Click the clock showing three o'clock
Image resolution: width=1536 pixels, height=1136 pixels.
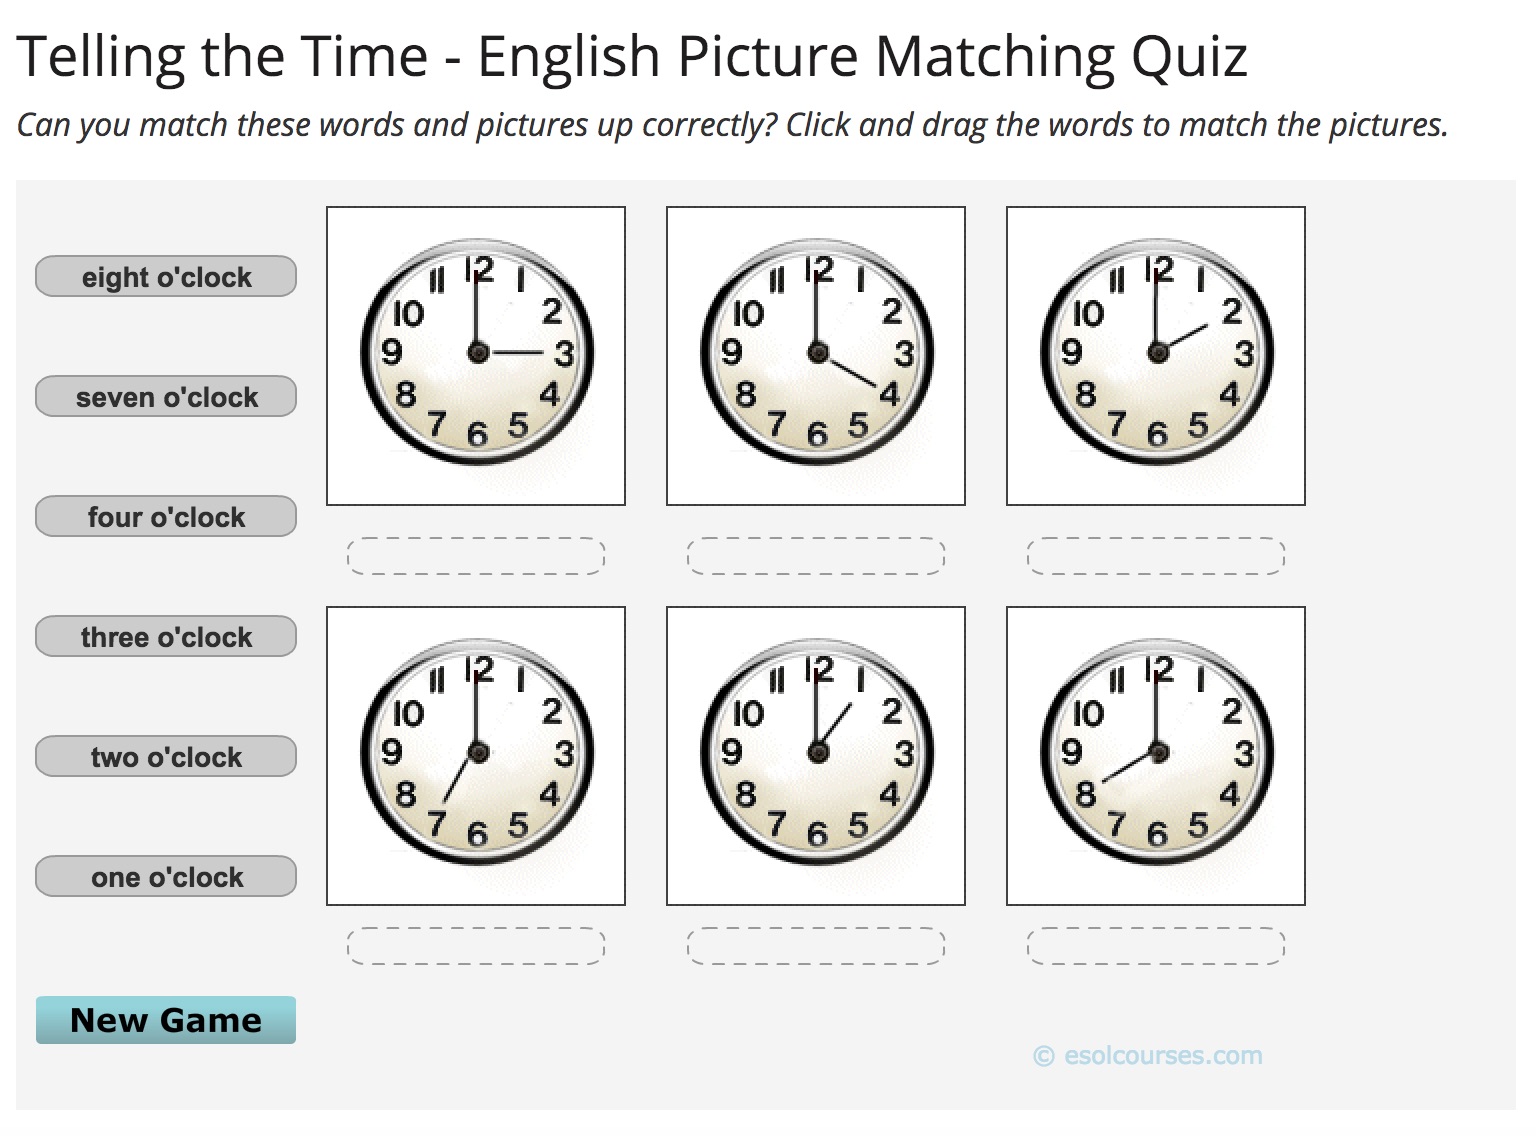point(476,355)
